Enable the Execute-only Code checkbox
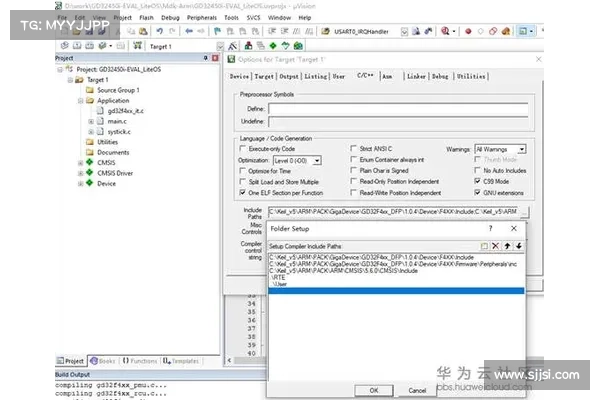 pos(242,148)
